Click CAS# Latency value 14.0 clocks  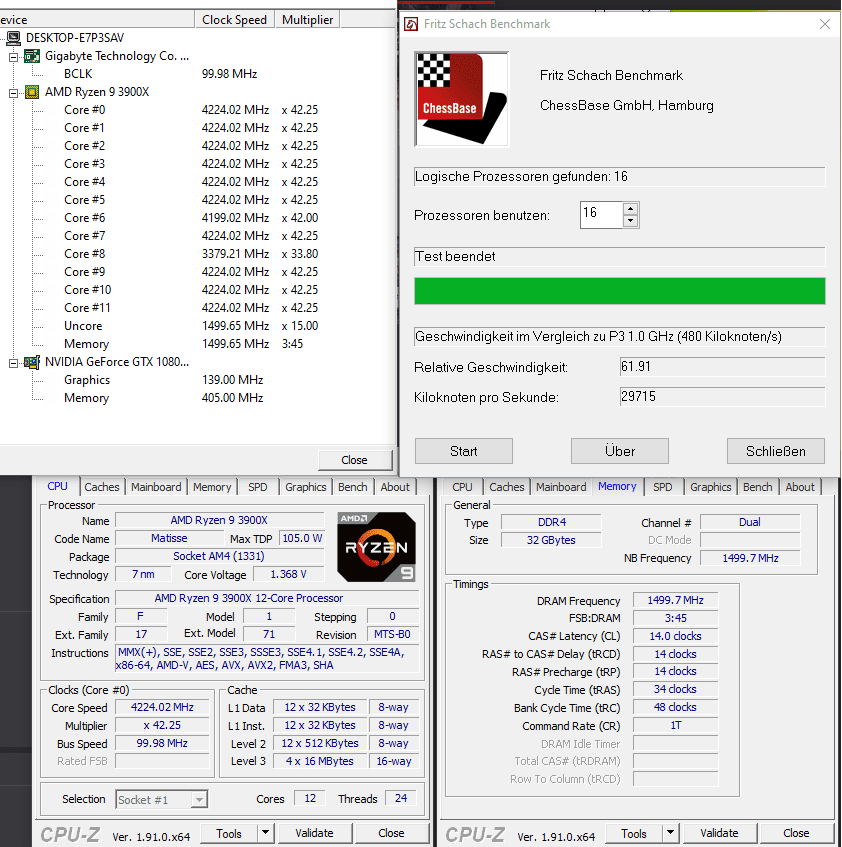[675, 636]
